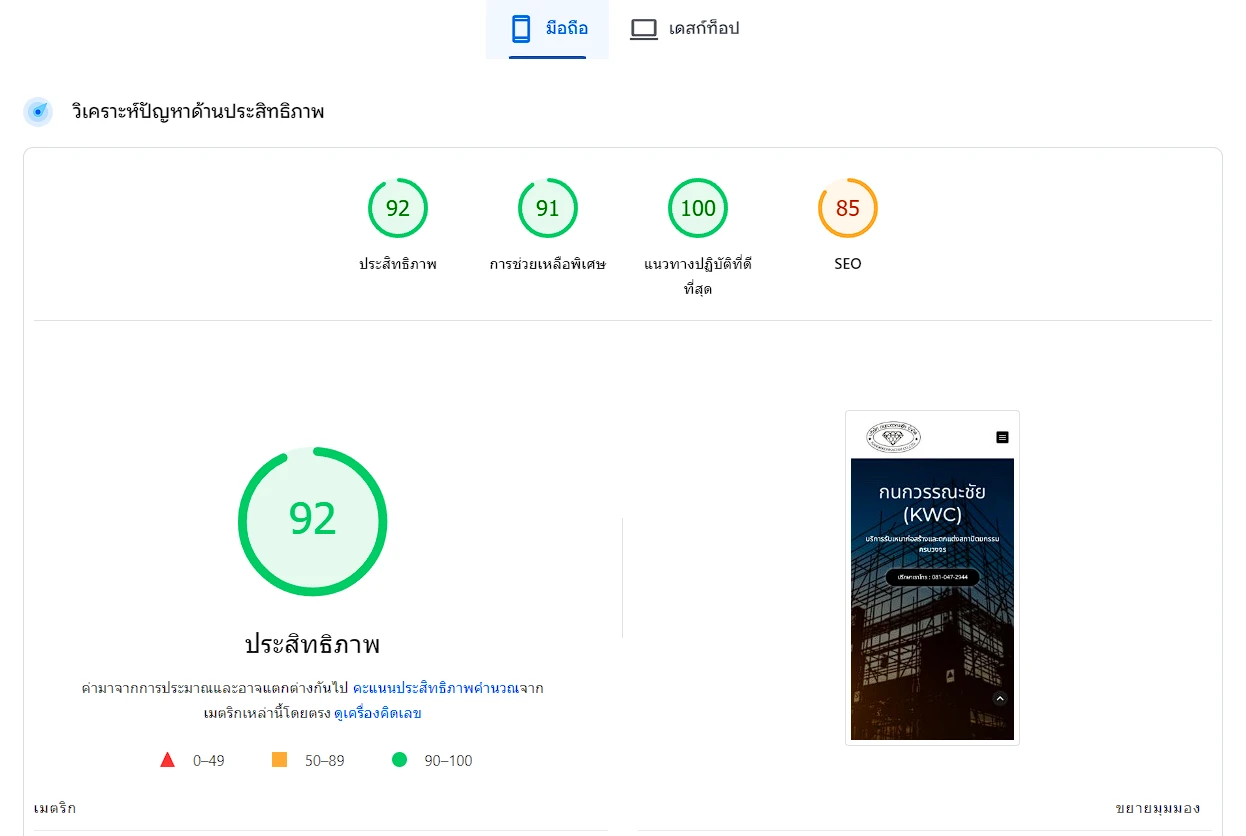Screen dimensions: 1246x836
Task: Click the laptop icon for desktop
Action: [643, 29]
